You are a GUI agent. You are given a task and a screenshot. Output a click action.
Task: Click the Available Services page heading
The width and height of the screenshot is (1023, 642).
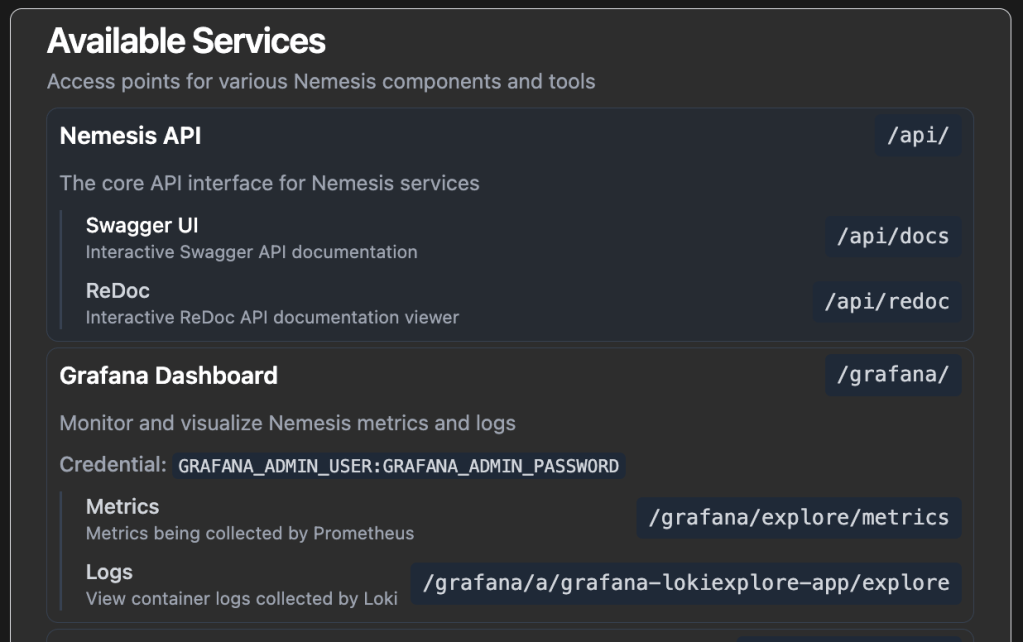click(x=186, y=41)
